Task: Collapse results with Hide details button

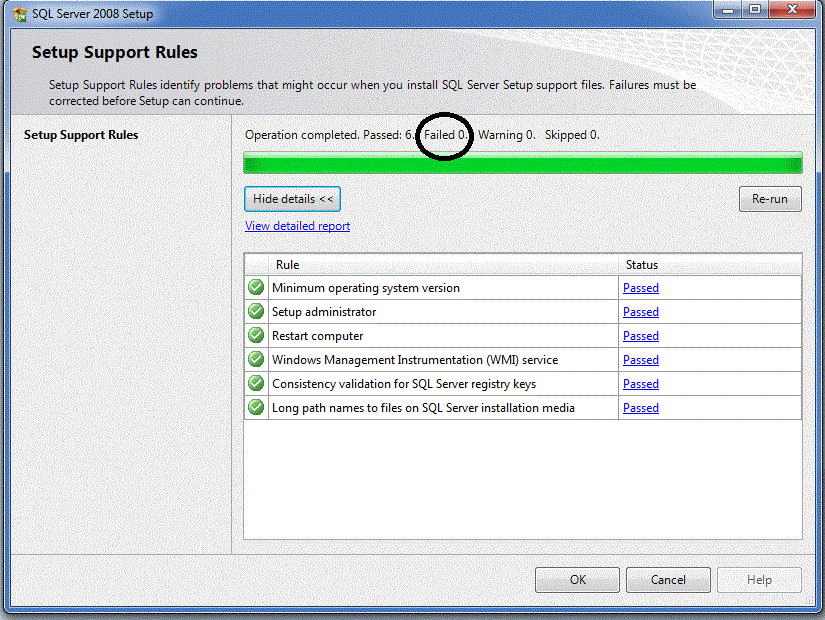Action: pos(293,199)
